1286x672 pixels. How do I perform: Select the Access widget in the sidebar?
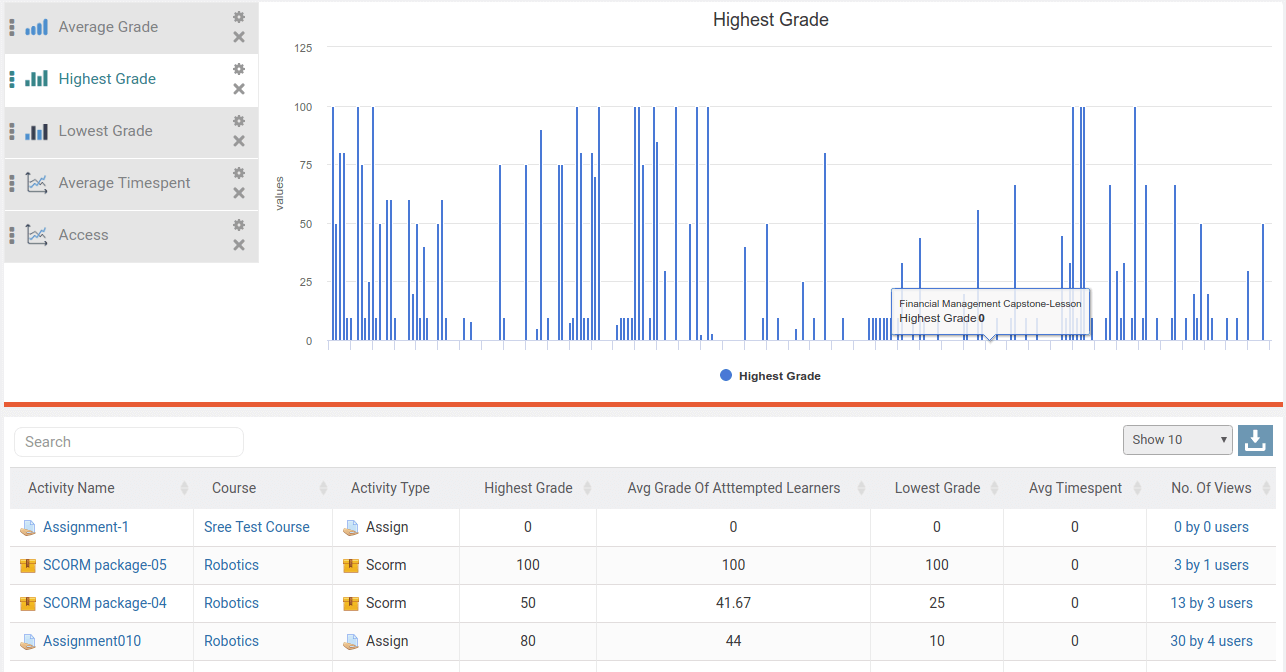tap(82, 234)
